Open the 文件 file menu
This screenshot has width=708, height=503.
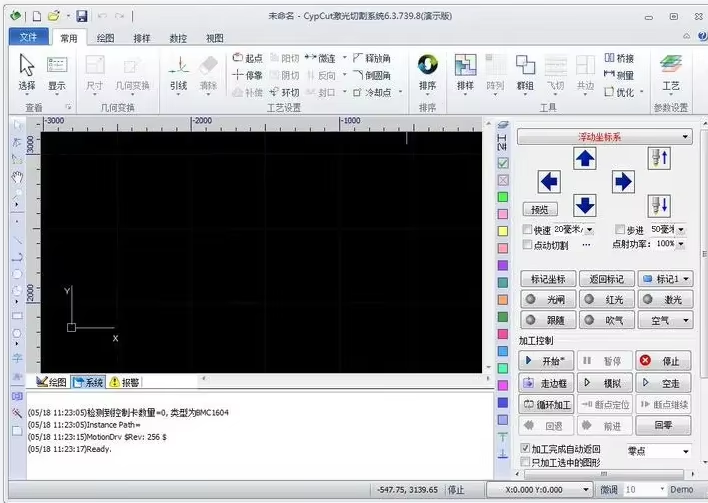click(28, 37)
